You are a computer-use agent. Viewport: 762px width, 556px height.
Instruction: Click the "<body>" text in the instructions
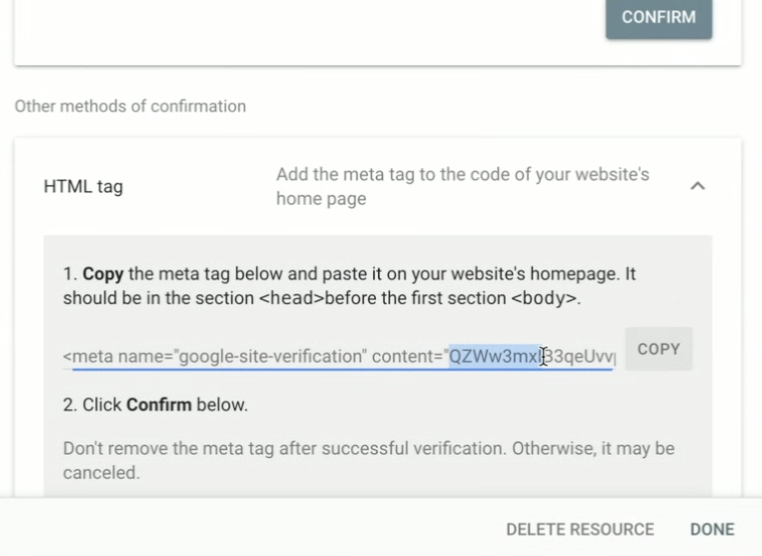tap(543, 298)
